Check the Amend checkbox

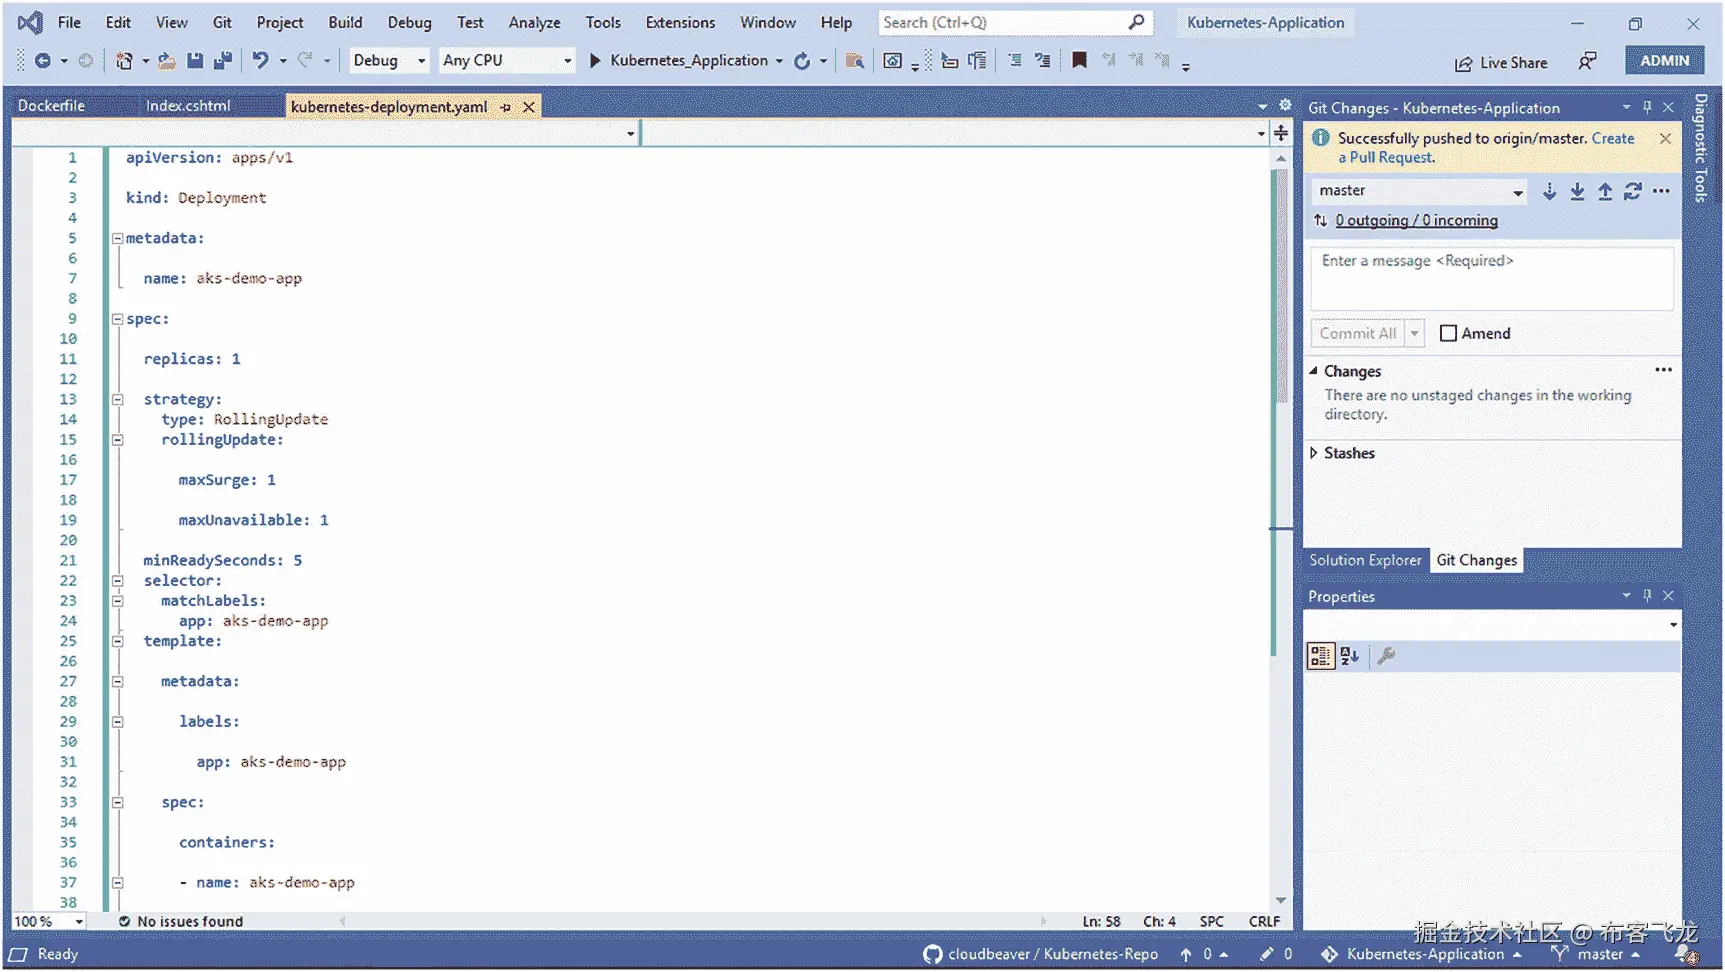tap(1447, 333)
